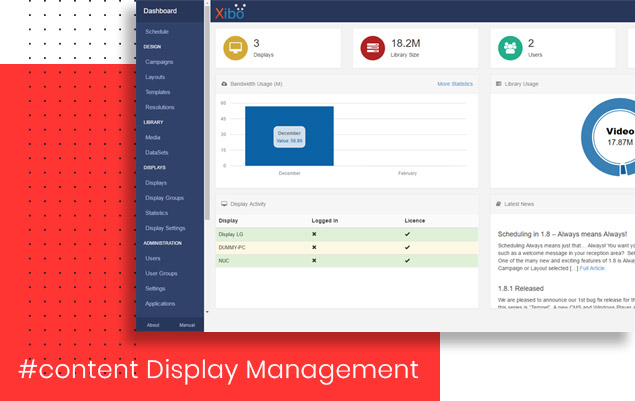Click the About link at sidebar bottom

tap(153, 325)
